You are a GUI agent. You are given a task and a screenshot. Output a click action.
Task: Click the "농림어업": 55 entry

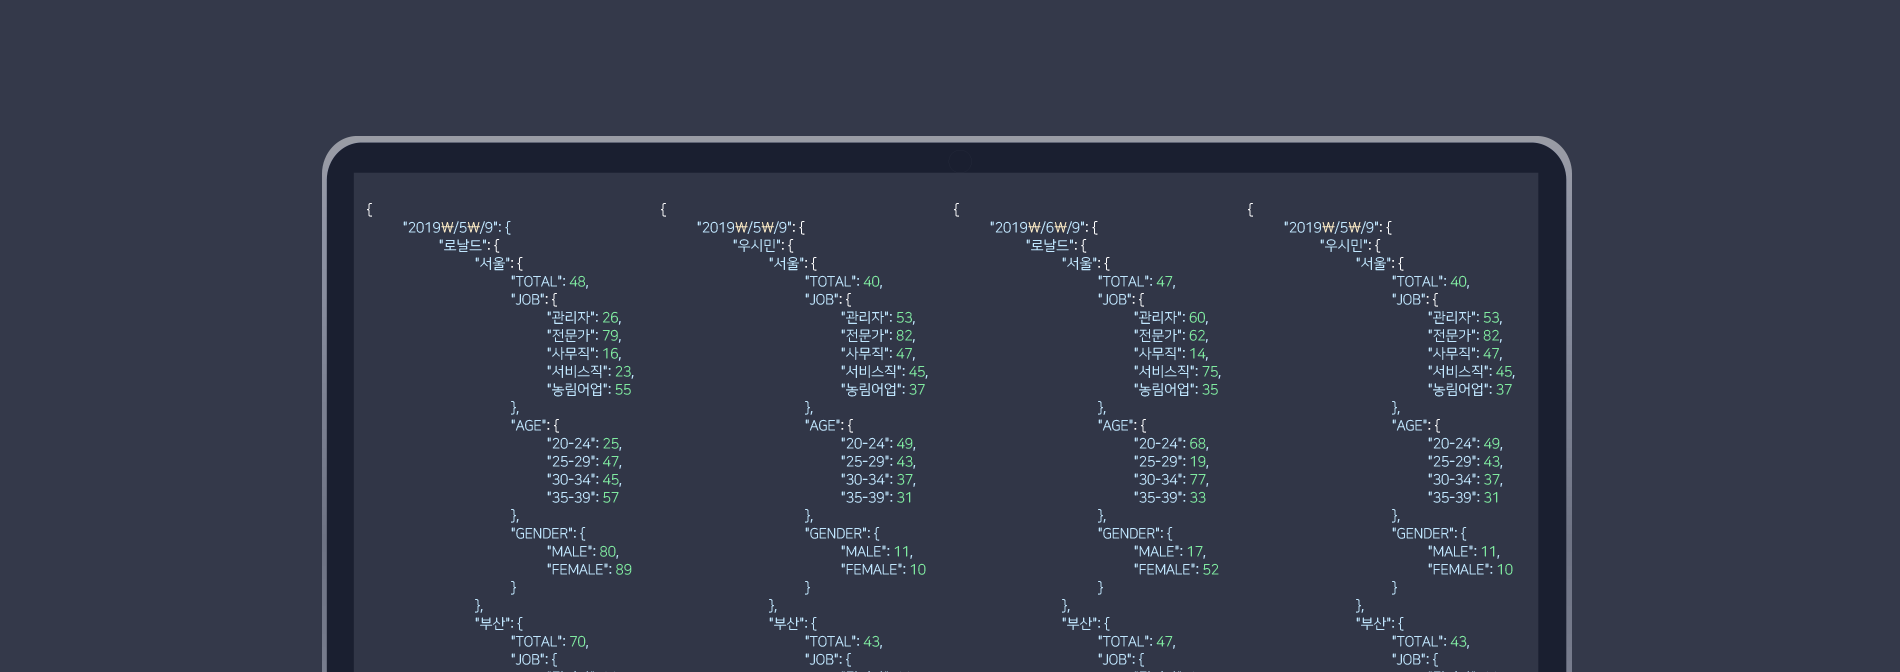(589, 389)
